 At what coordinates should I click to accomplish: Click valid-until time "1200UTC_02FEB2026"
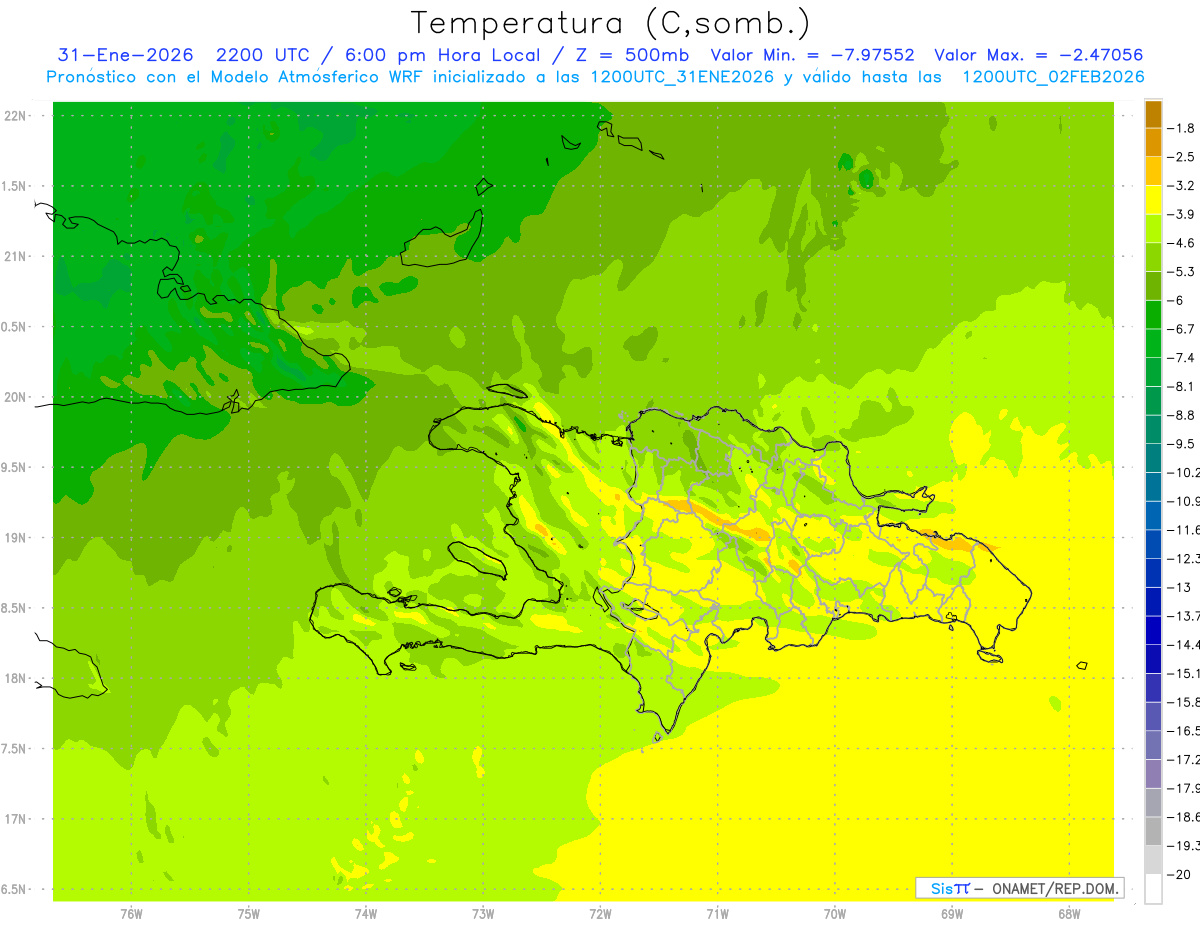tap(1053, 77)
